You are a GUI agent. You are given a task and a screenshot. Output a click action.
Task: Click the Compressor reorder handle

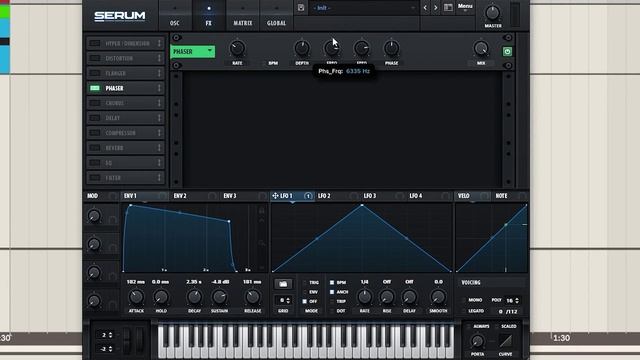[x=159, y=133]
